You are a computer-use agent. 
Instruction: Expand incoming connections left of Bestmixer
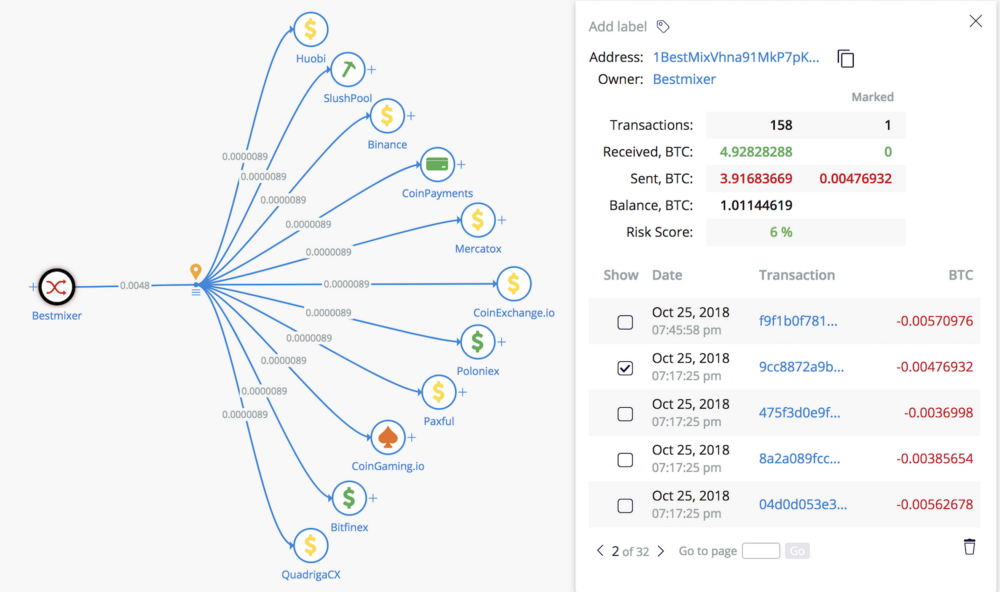pos(33,287)
